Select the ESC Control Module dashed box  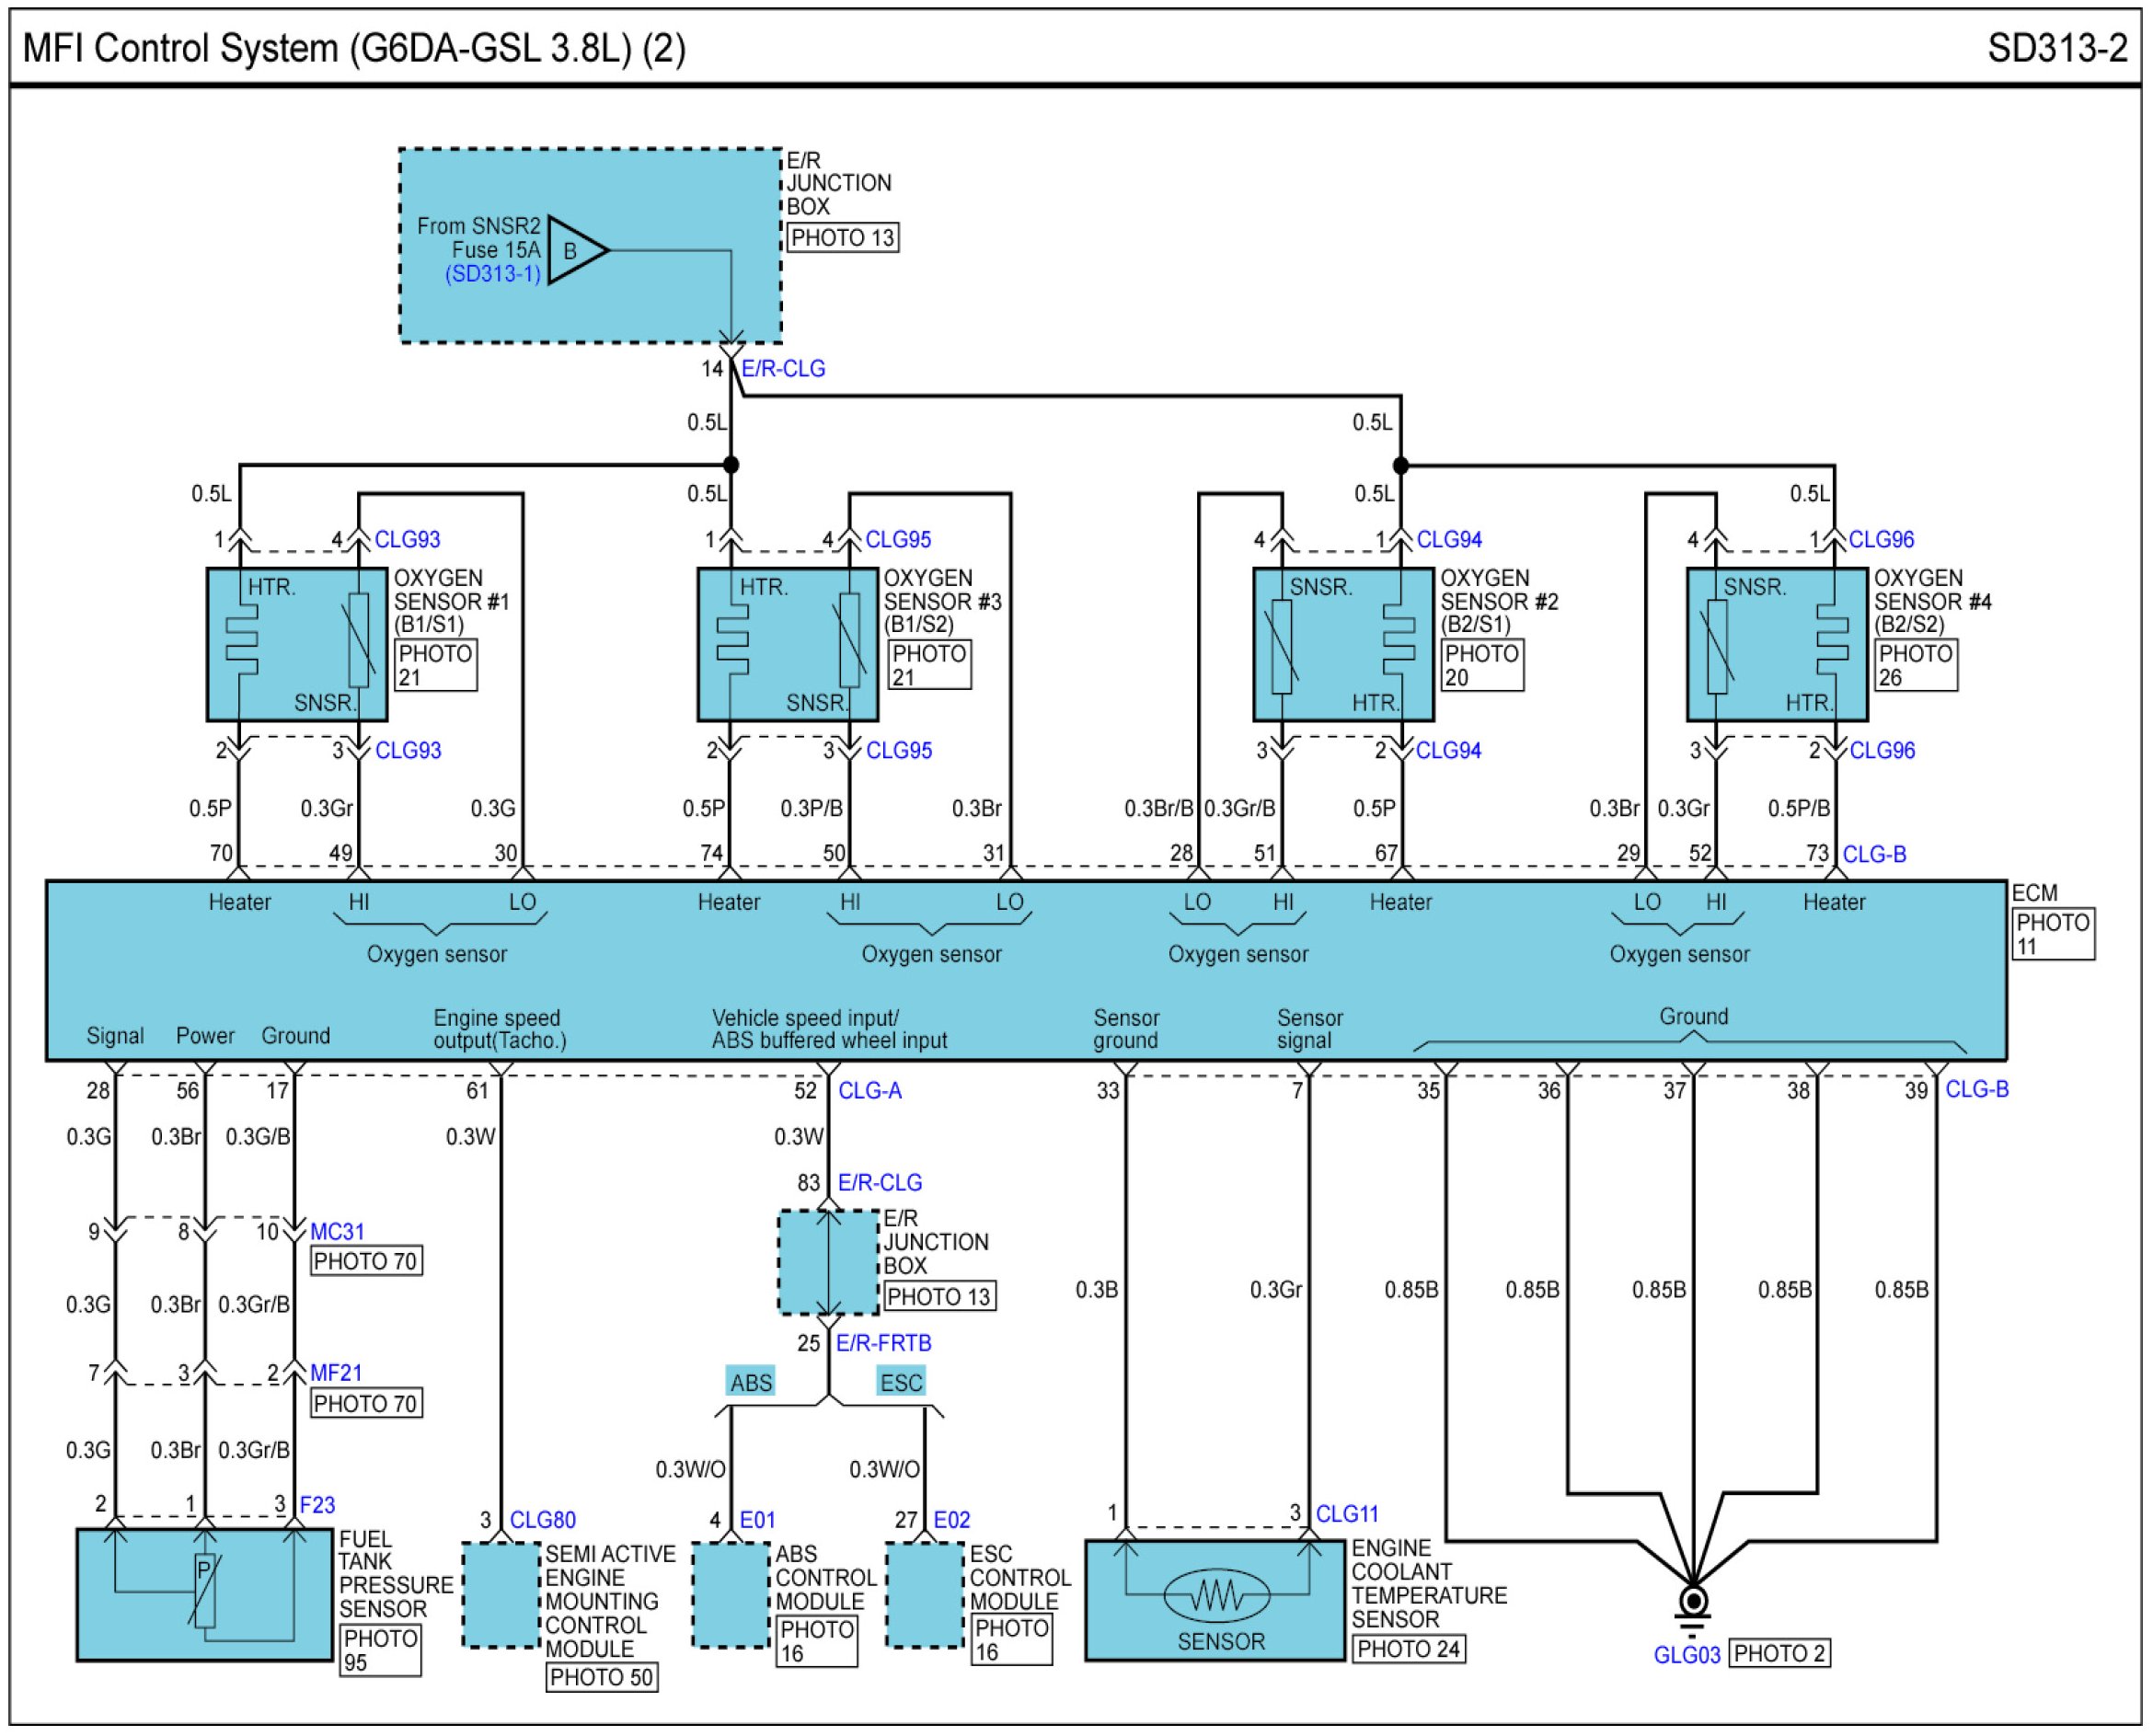pos(926,1596)
